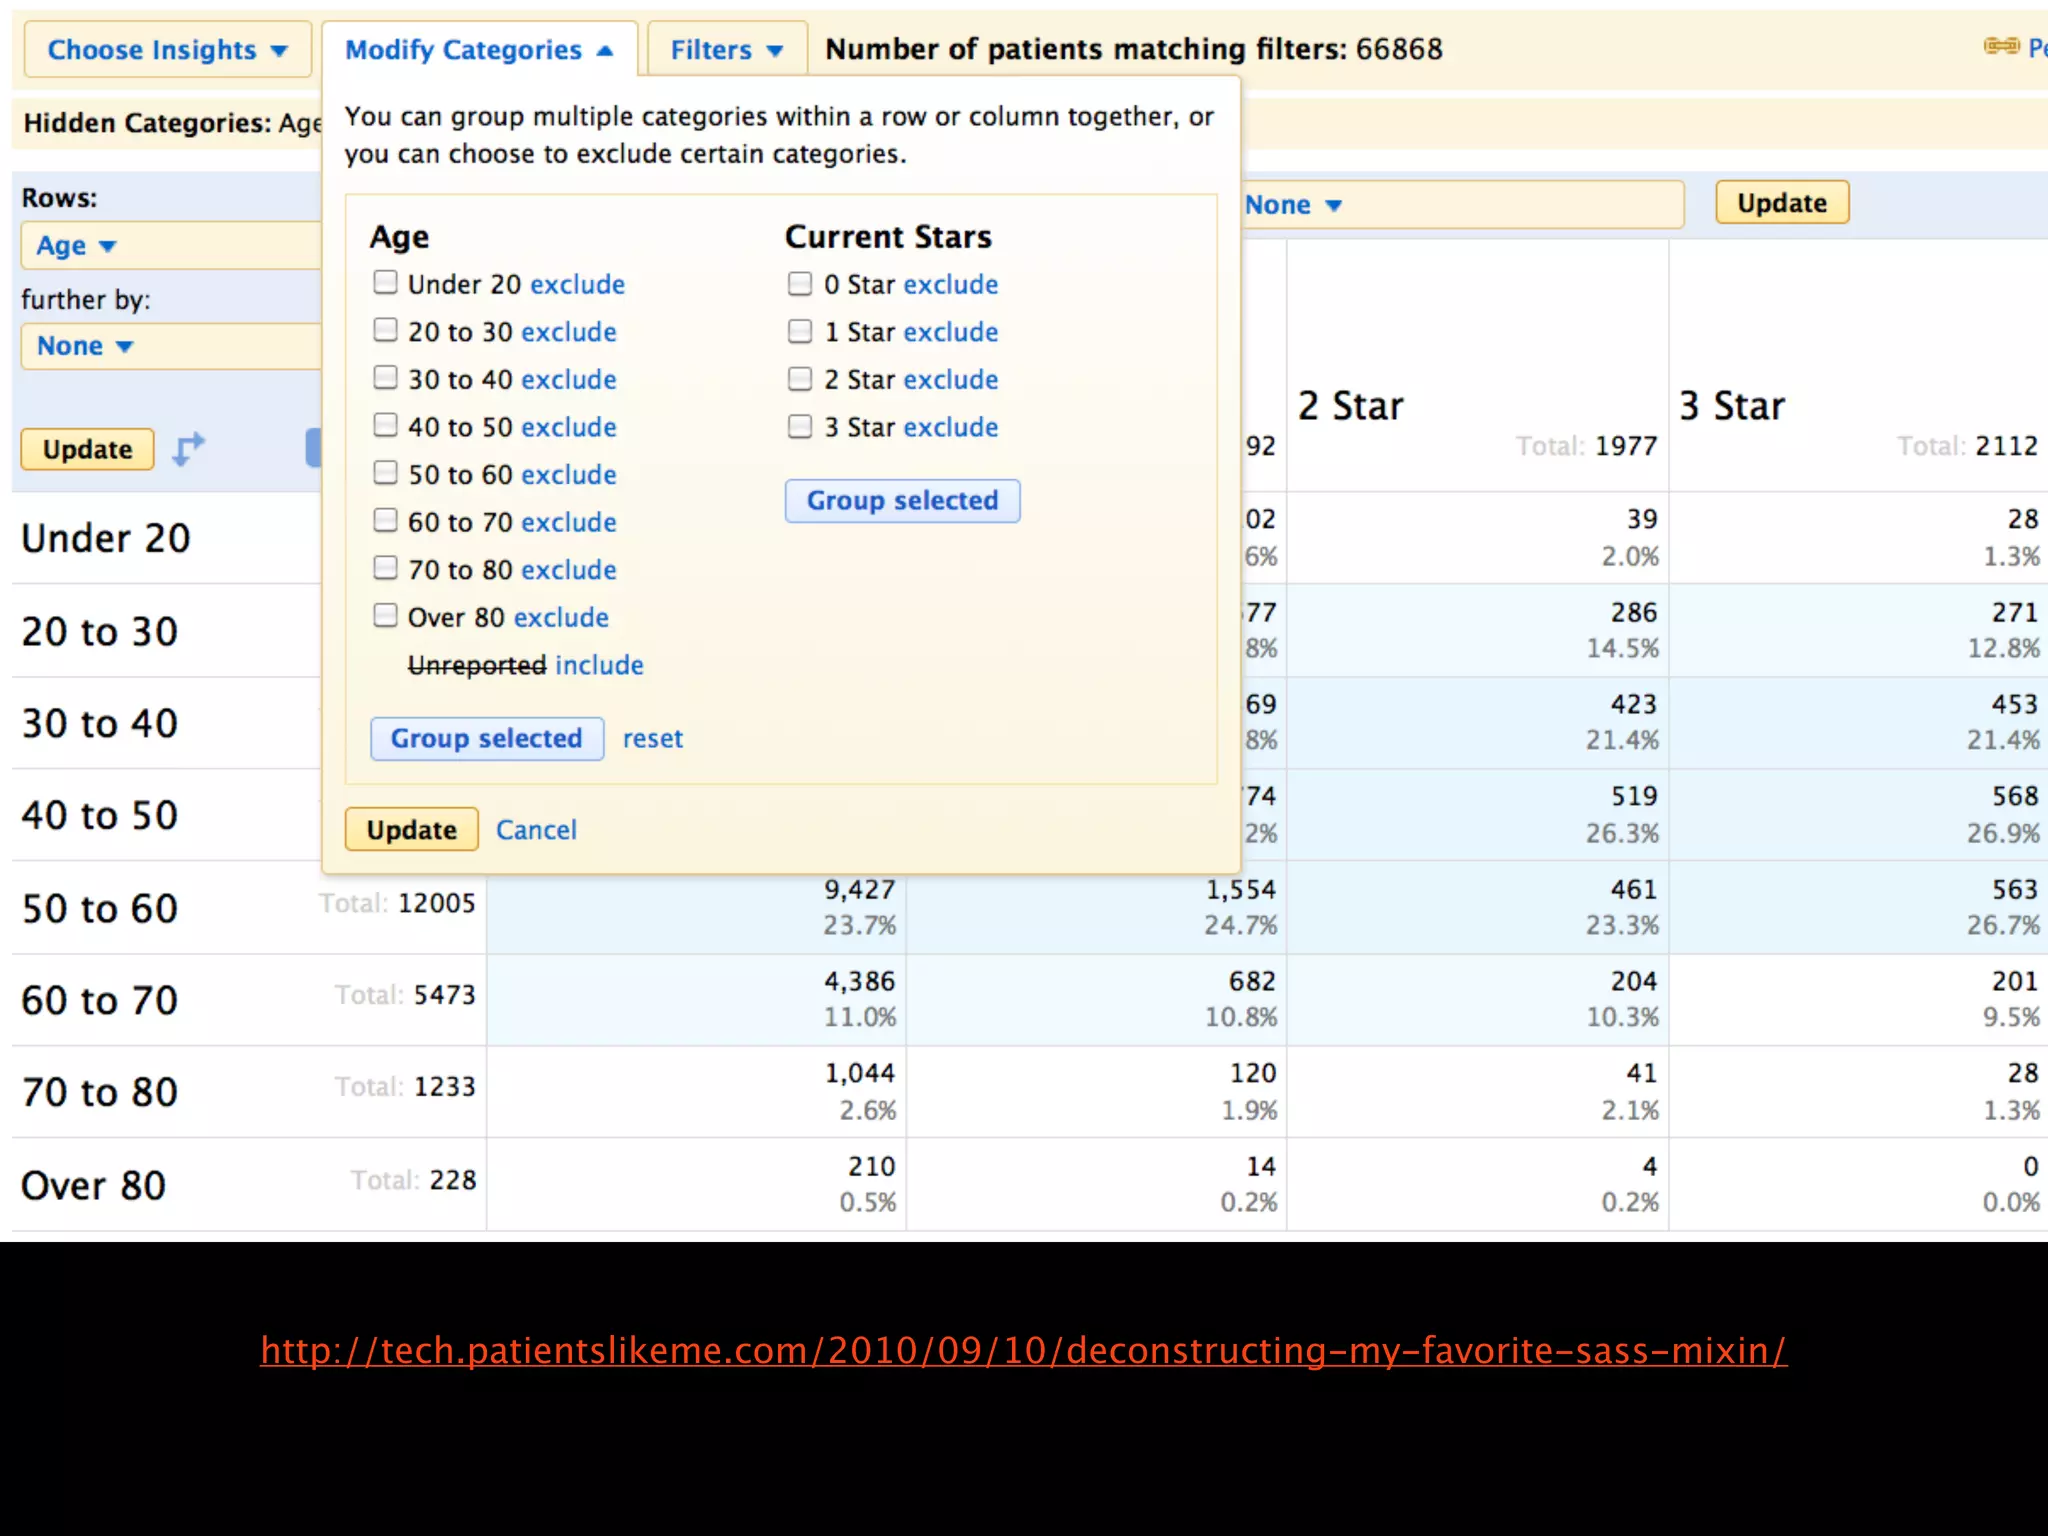Click exclude link for Over 80

tap(561, 618)
